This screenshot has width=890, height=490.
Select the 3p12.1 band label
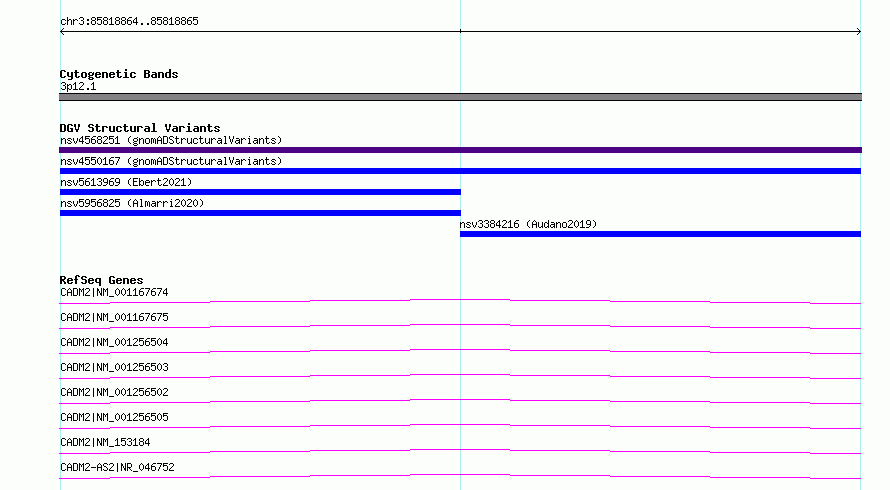click(78, 86)
